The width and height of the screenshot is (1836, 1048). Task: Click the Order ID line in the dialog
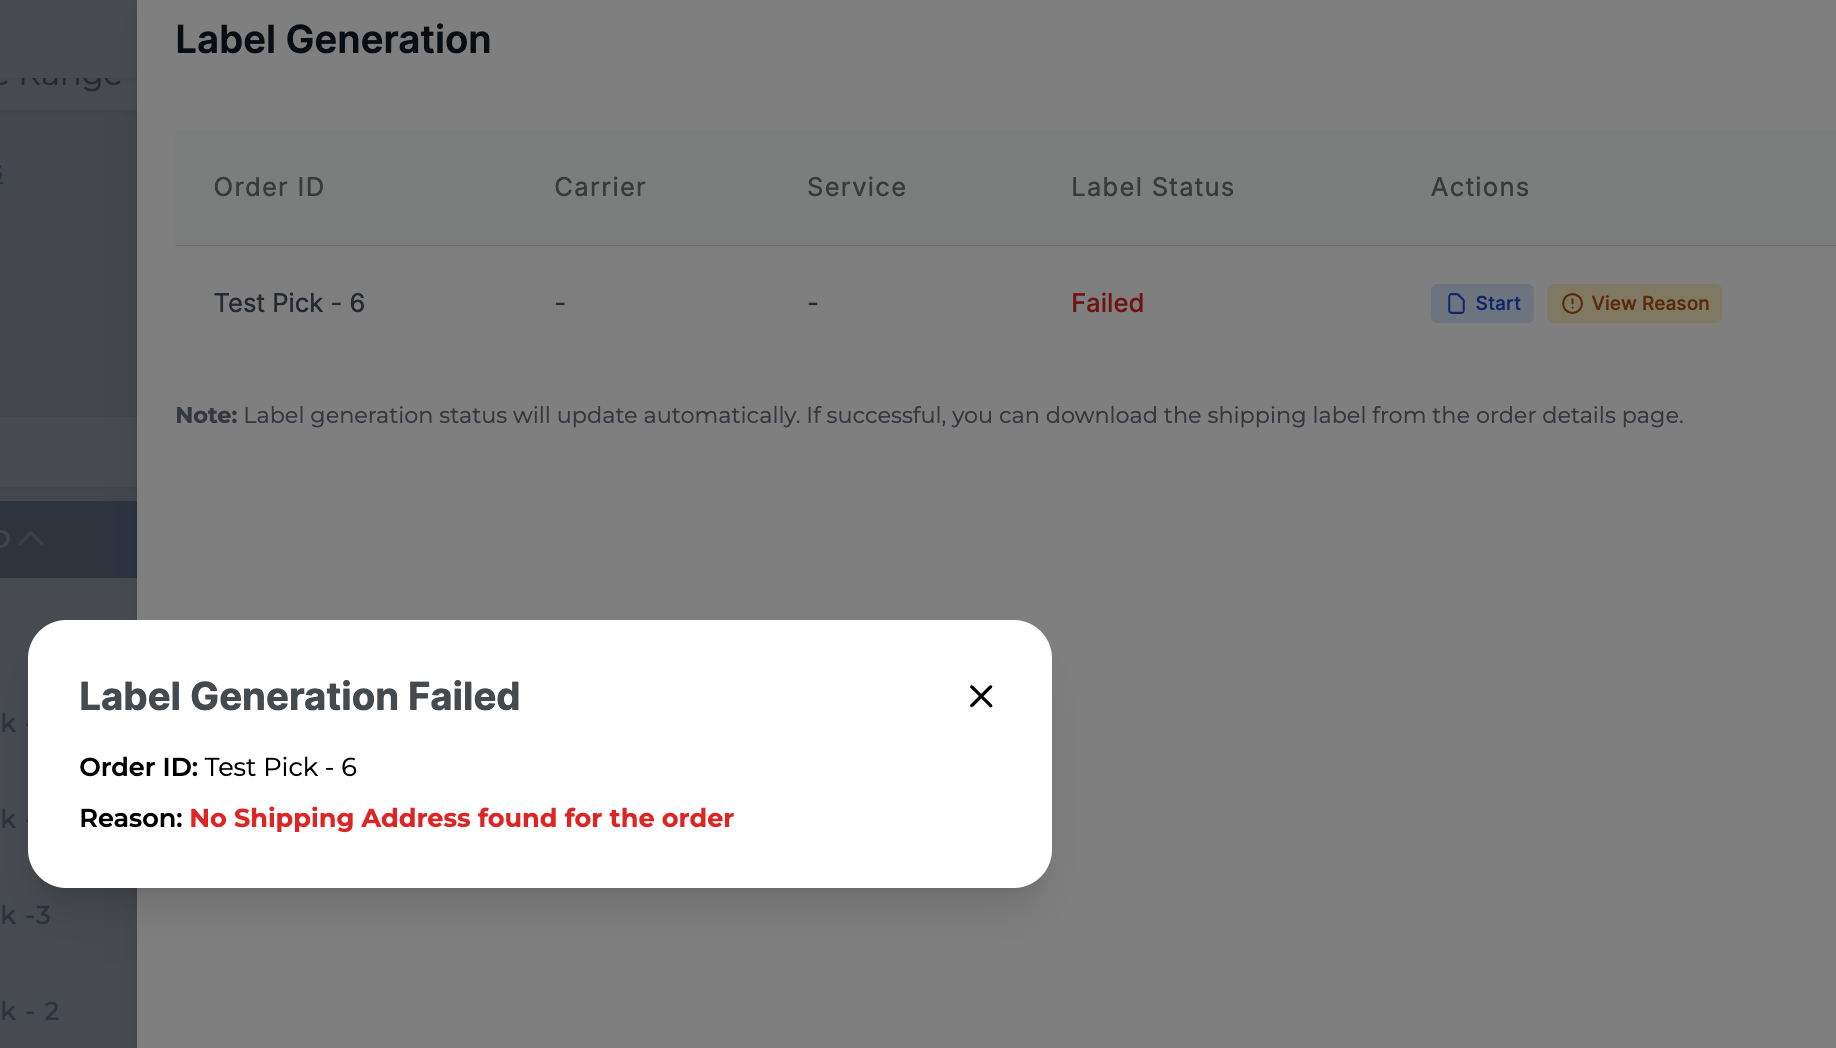[218, 767]
